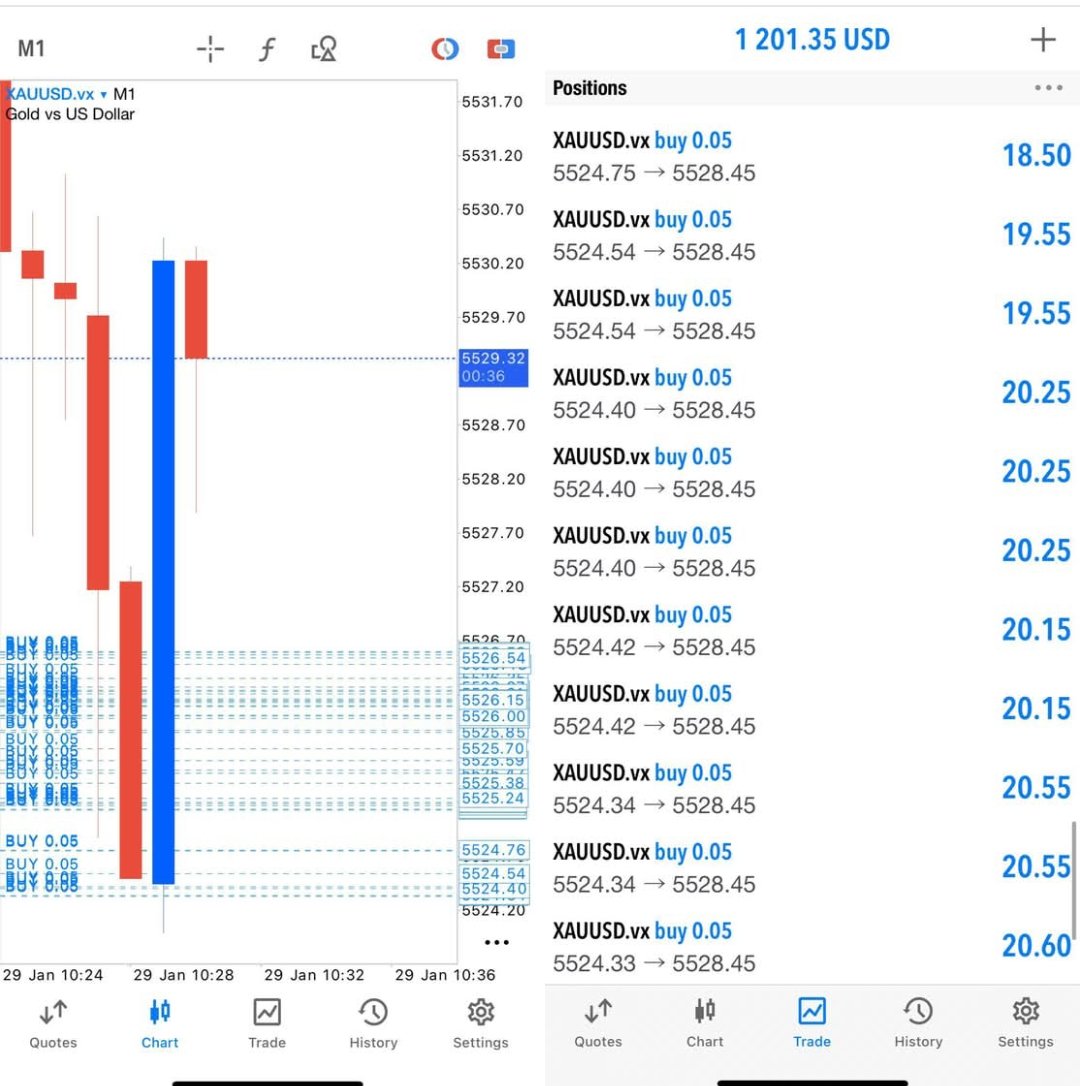Select Chart tab in chart screen
Viewport: 1080px width, 1086px height.
point(160,1024)
